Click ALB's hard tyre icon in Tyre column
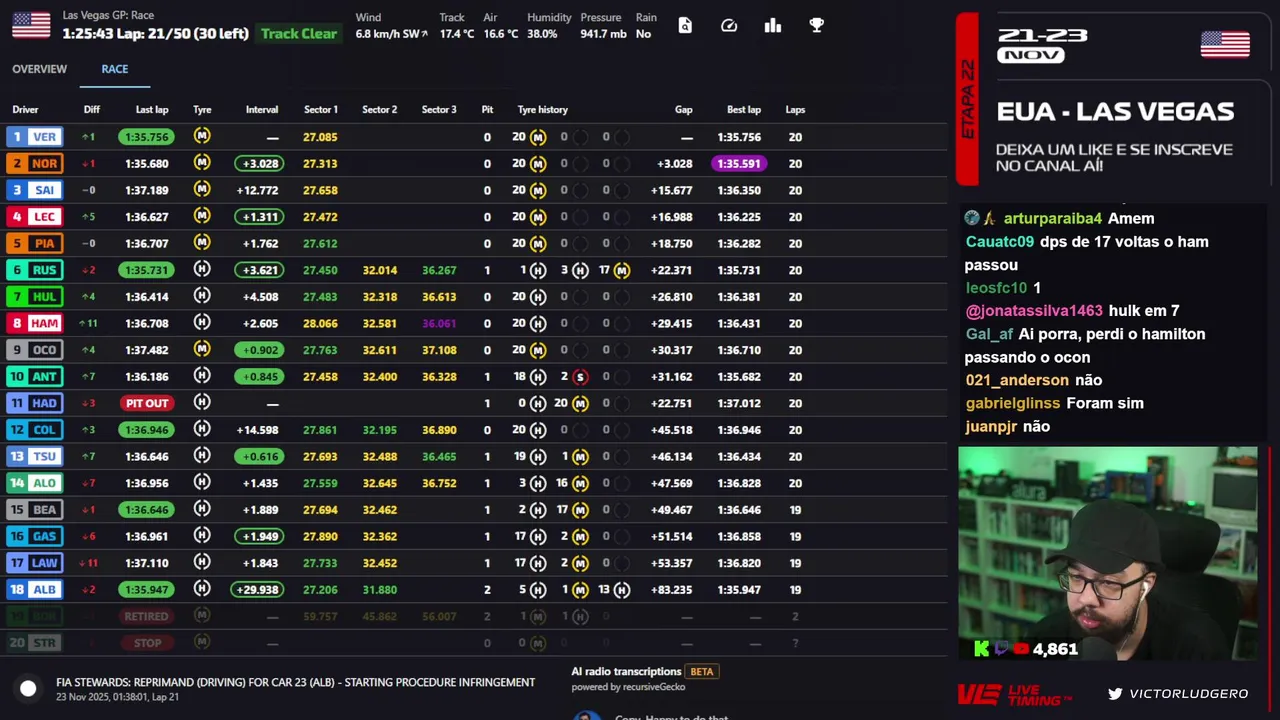Screen dimensions: 1280x720 tap(202, 589)
